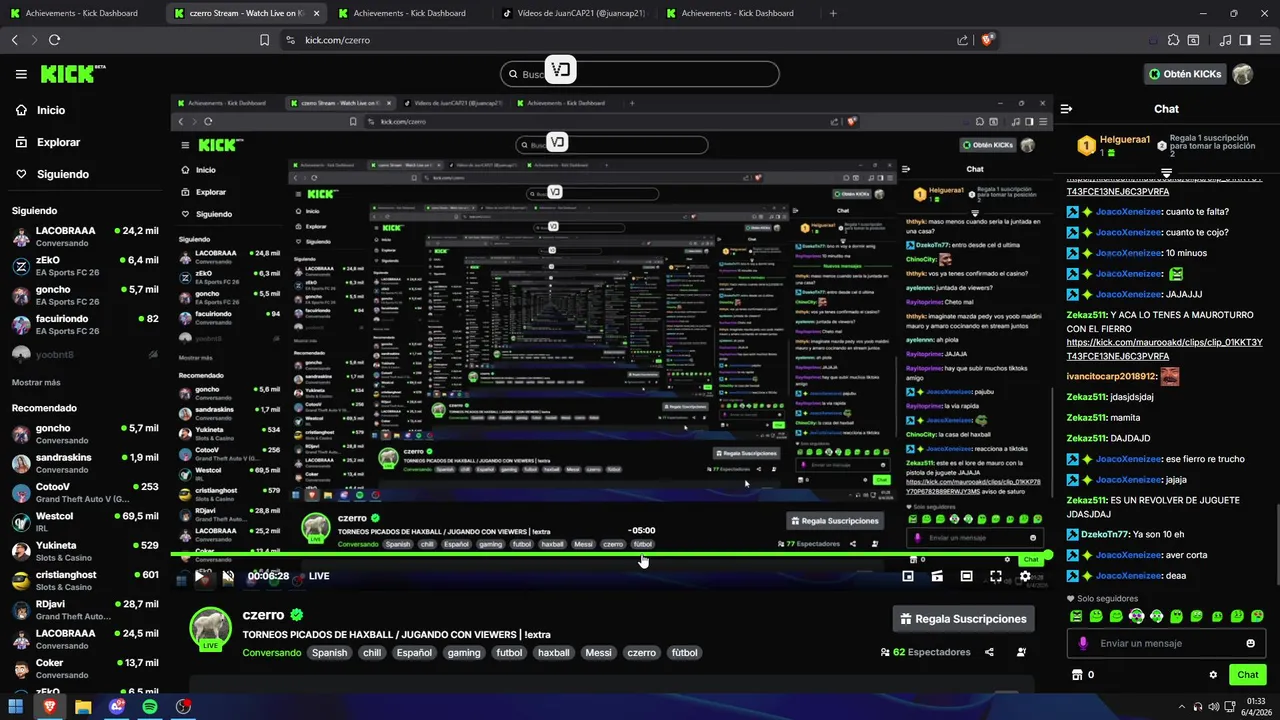Toggle theater mode in player
This screenshot has height=720, width=1280.
(966, 576)
